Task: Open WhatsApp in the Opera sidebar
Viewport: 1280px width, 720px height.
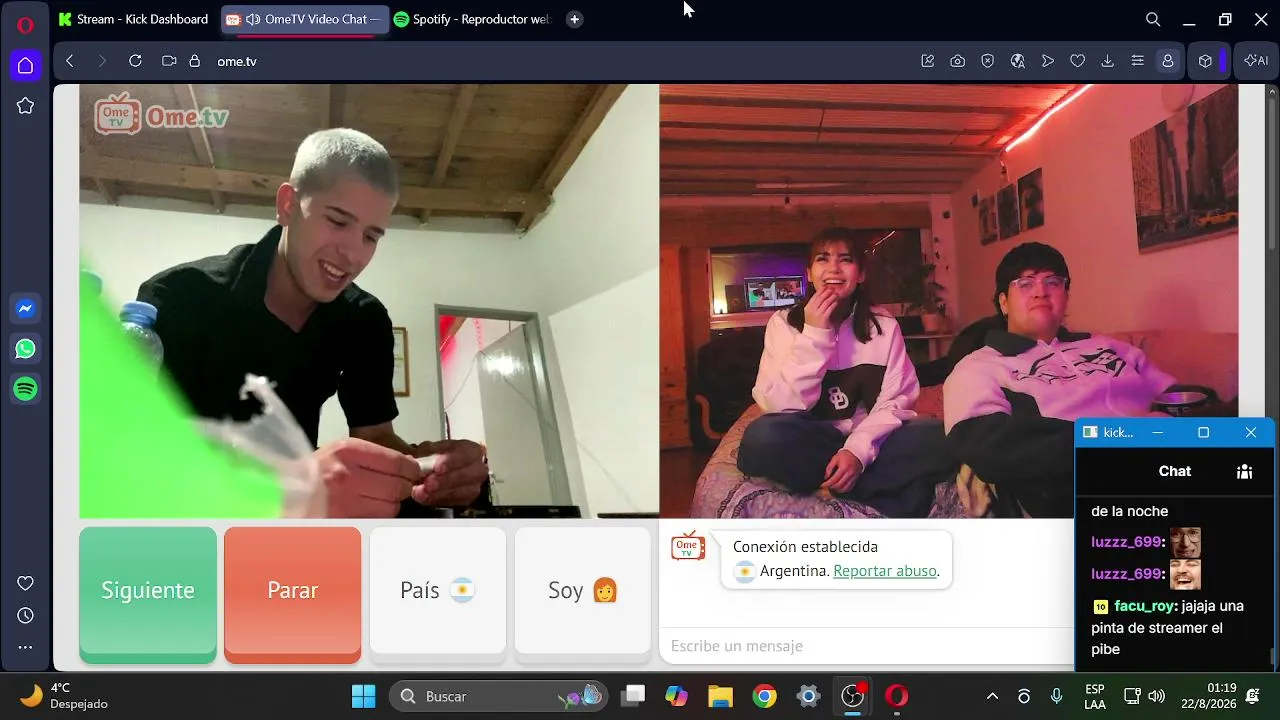Action: click(x=25, y=349)
